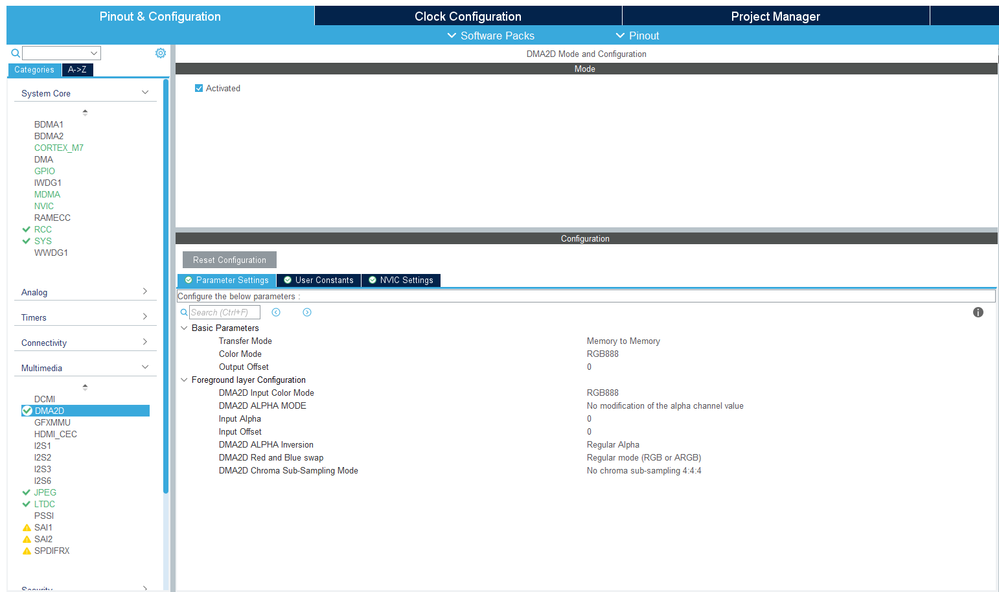The height and width of the screenshot is (592, 999).
Task: Open the Software Packs dropdown menu
Action: [491, 36]
